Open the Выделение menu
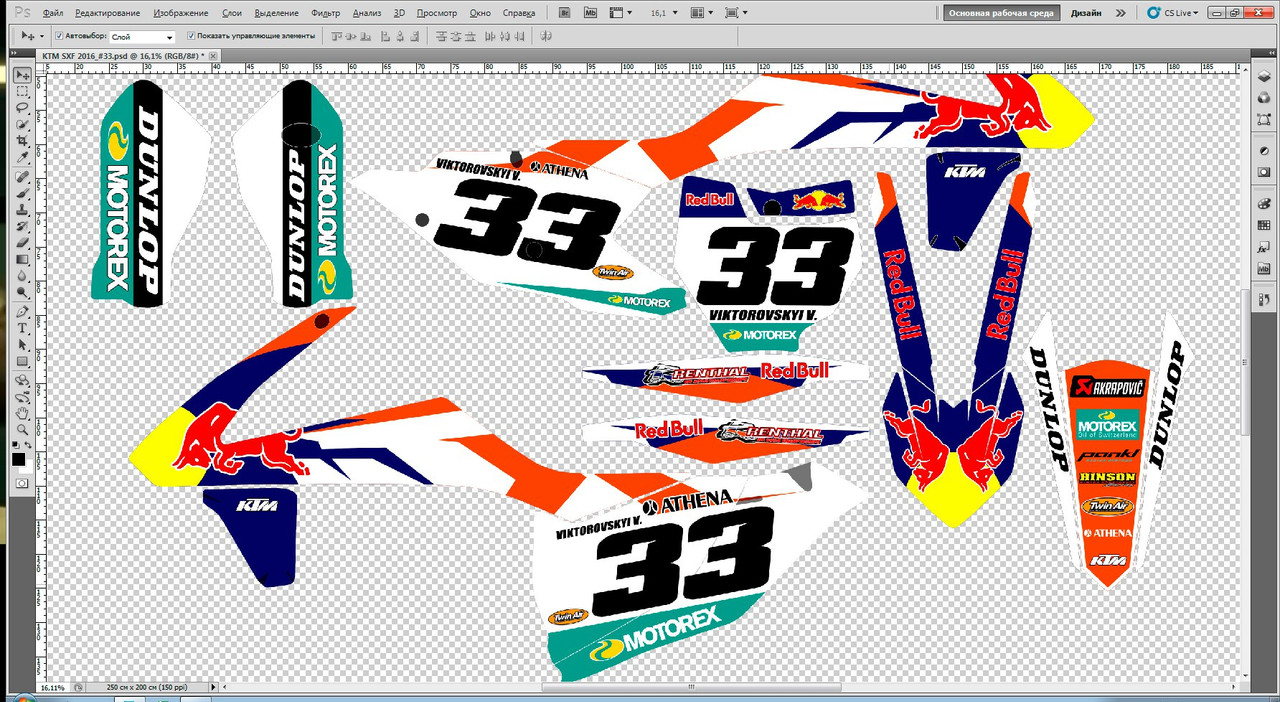The height and width of the screenshot is (702, 1280). click(276, 13)
